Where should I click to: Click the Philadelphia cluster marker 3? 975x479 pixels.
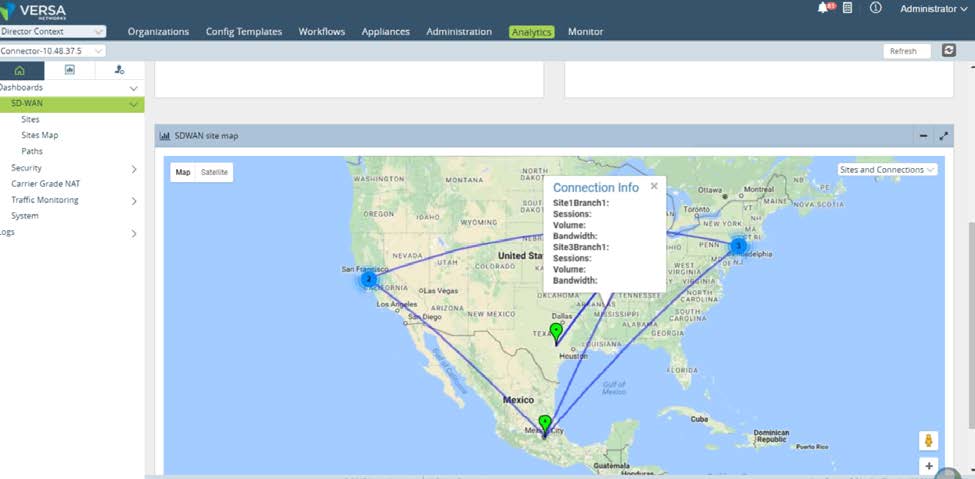pos(738,246)
